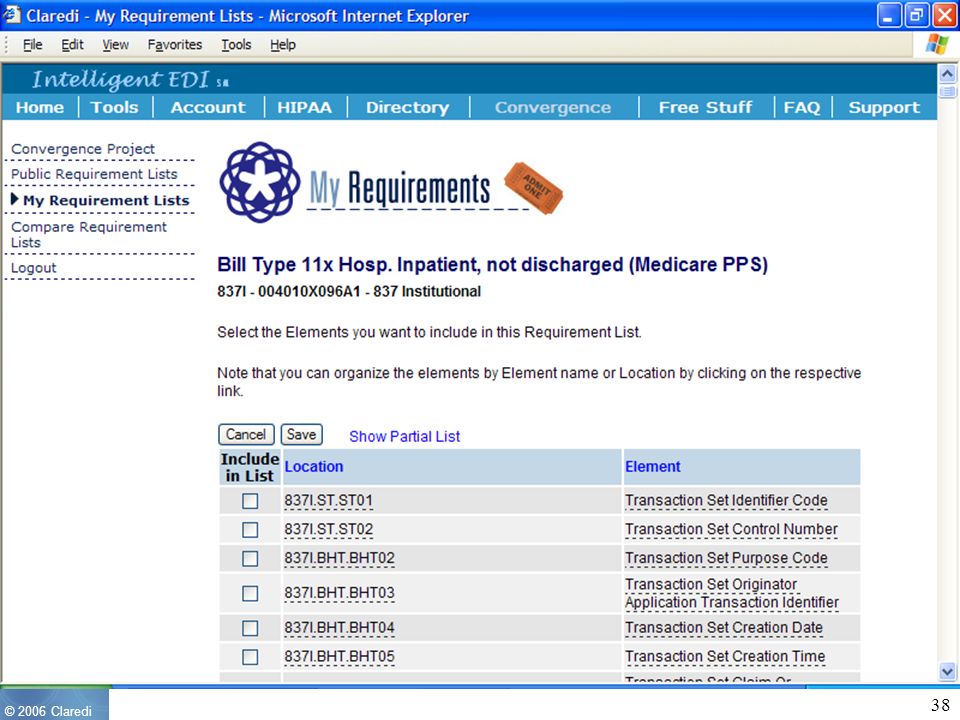
Task: Click Logout in the sidebar
Action: coord(34,268)
